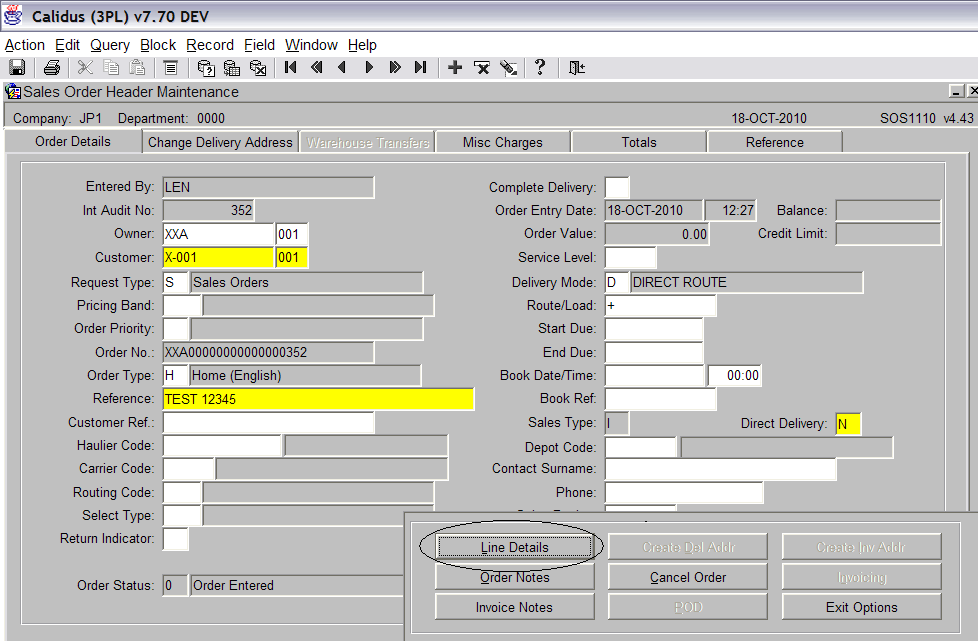Open the field Edit list icon
Viewport: 978px width, 641px height.
point(170,67)
